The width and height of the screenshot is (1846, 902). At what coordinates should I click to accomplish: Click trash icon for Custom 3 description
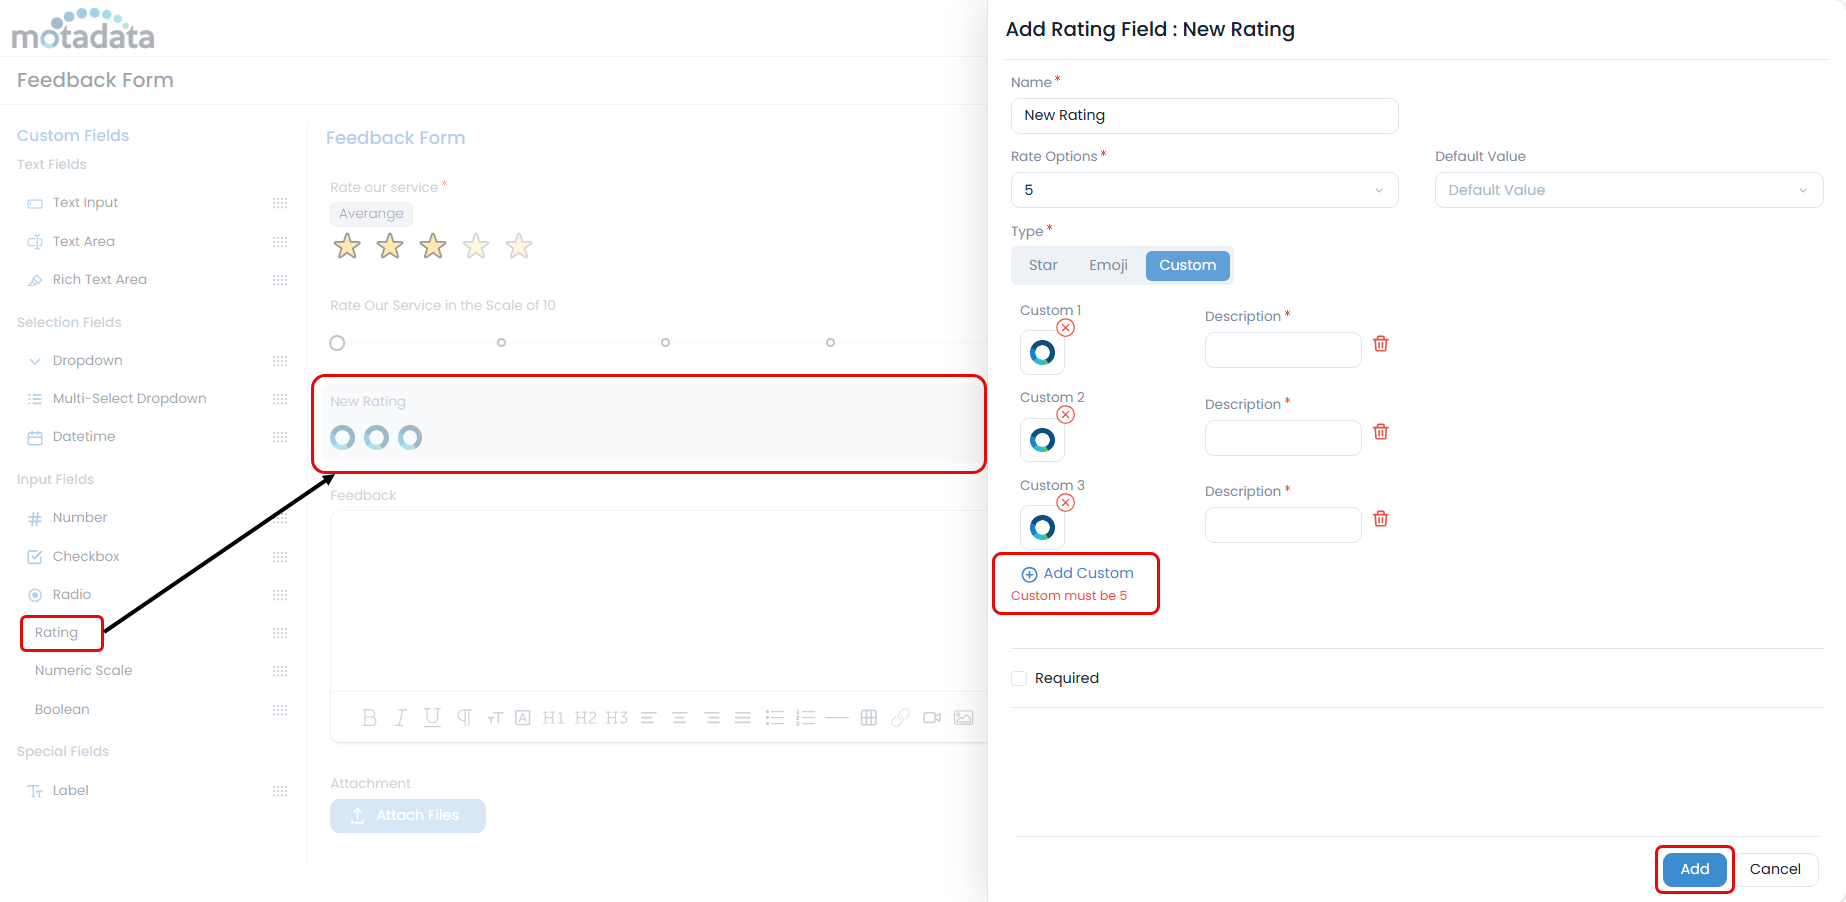click(1380, 519)
